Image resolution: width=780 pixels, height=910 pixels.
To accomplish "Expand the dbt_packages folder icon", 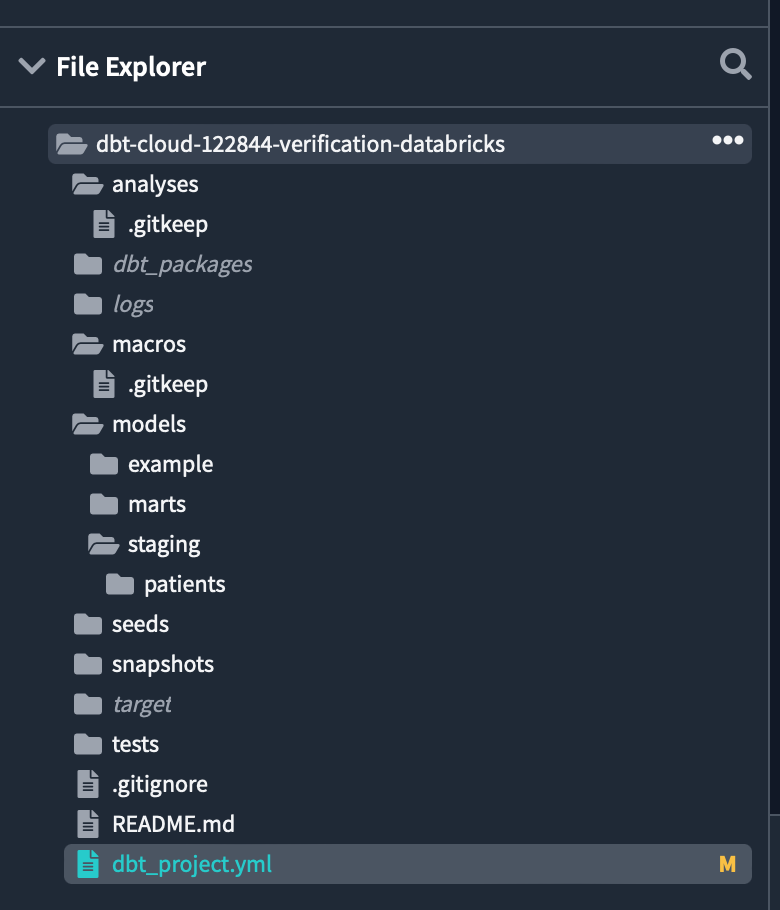I will pos(88,265).
